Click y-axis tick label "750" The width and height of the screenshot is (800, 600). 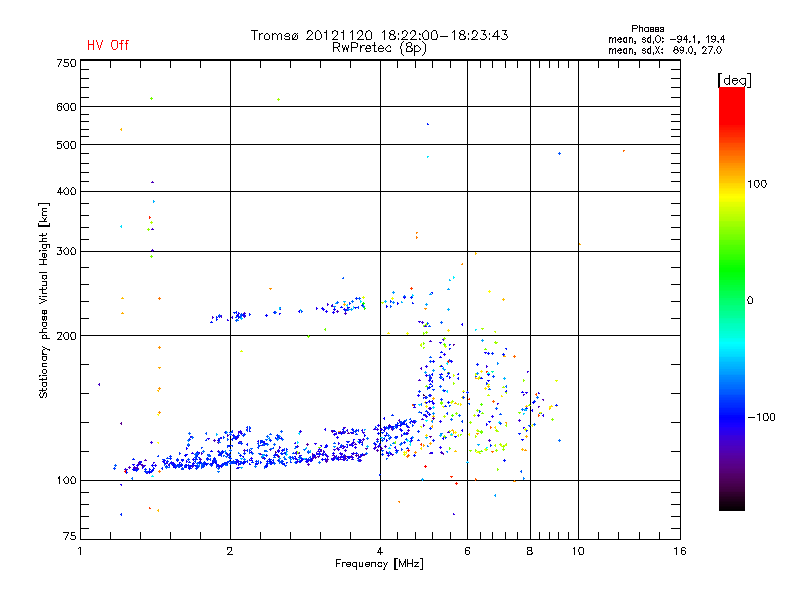pyautogui.click(x=67, y=64)
